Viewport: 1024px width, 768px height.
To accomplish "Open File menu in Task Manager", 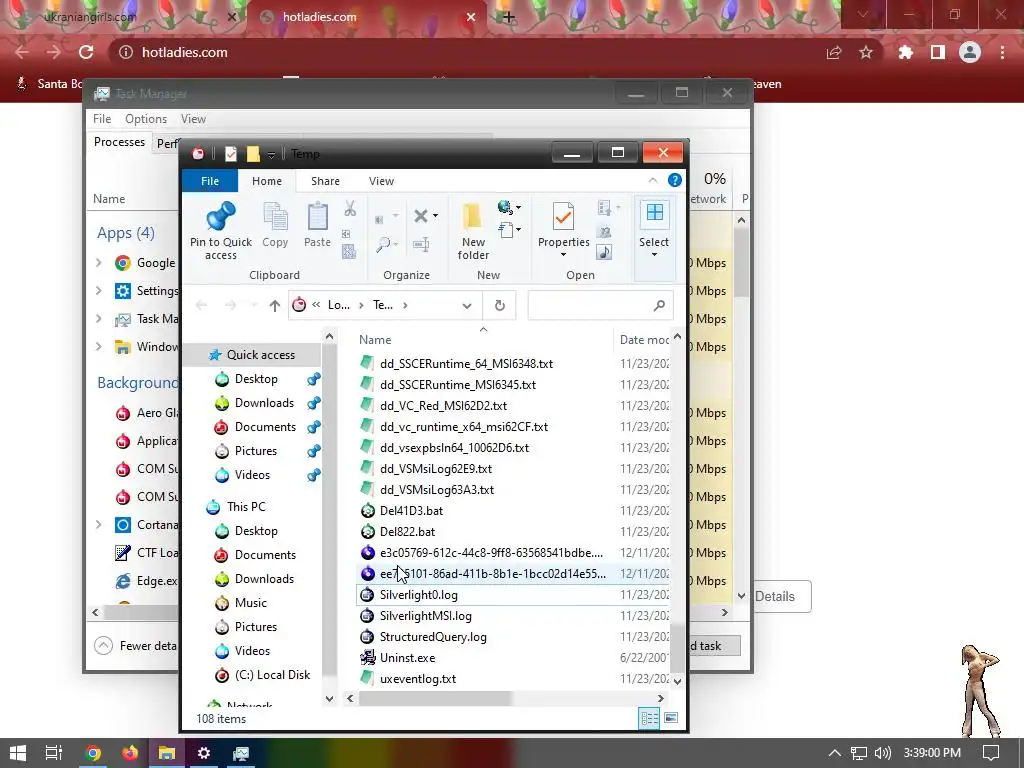I will tap(102, 119).
